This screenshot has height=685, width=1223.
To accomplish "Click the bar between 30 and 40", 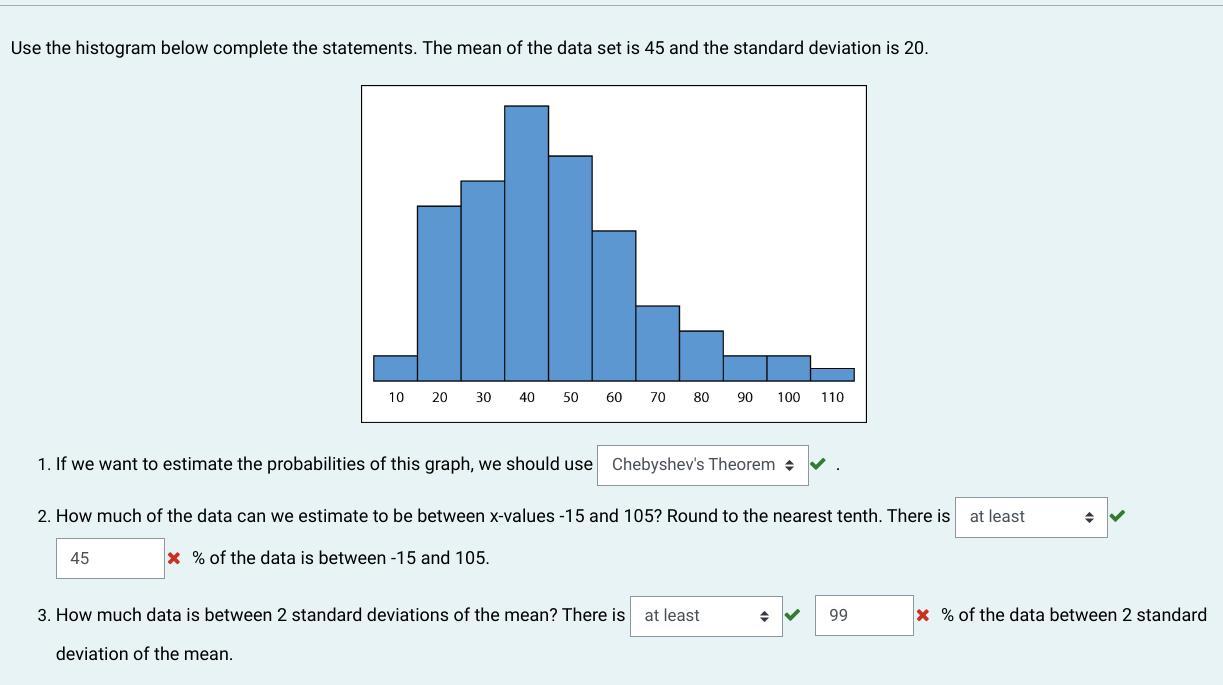I will click(x=483, y=281).
